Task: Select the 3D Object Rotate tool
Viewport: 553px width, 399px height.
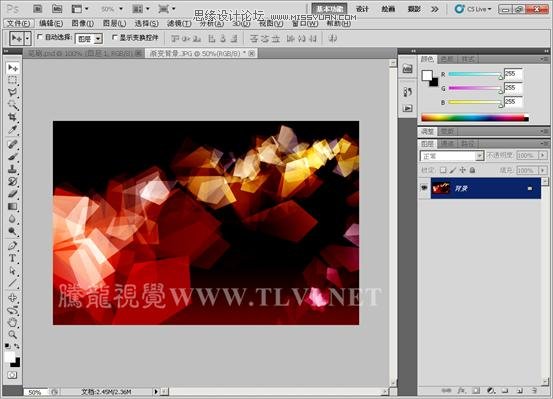Action: [x=13, y=297]
